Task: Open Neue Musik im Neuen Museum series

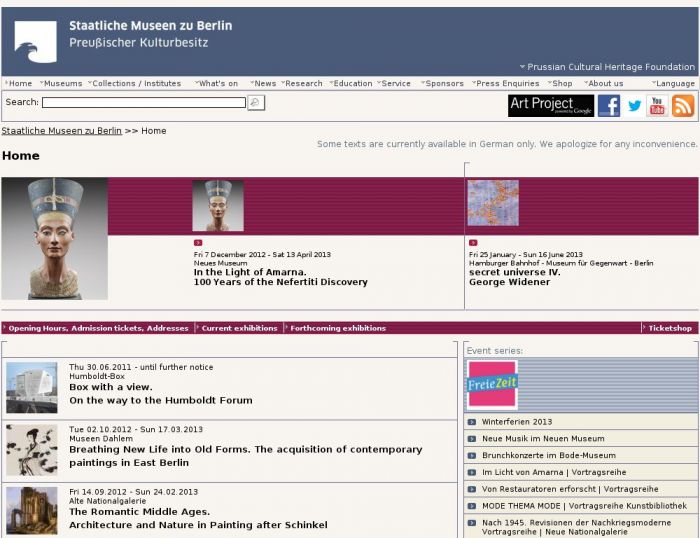Action: click(543, 439)
